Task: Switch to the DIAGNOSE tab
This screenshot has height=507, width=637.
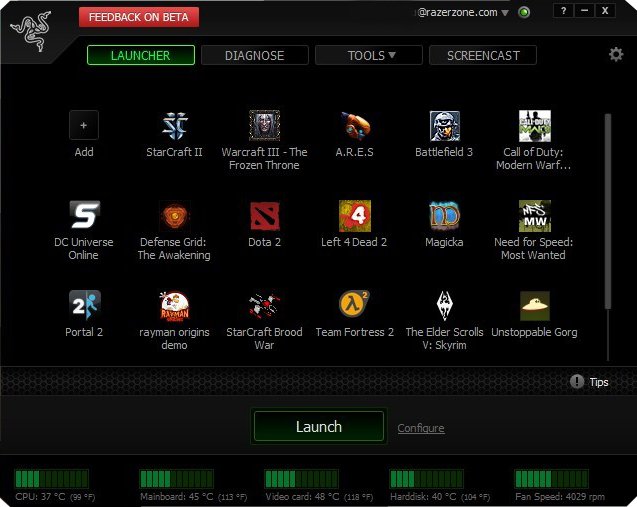Action: (254, 56)
